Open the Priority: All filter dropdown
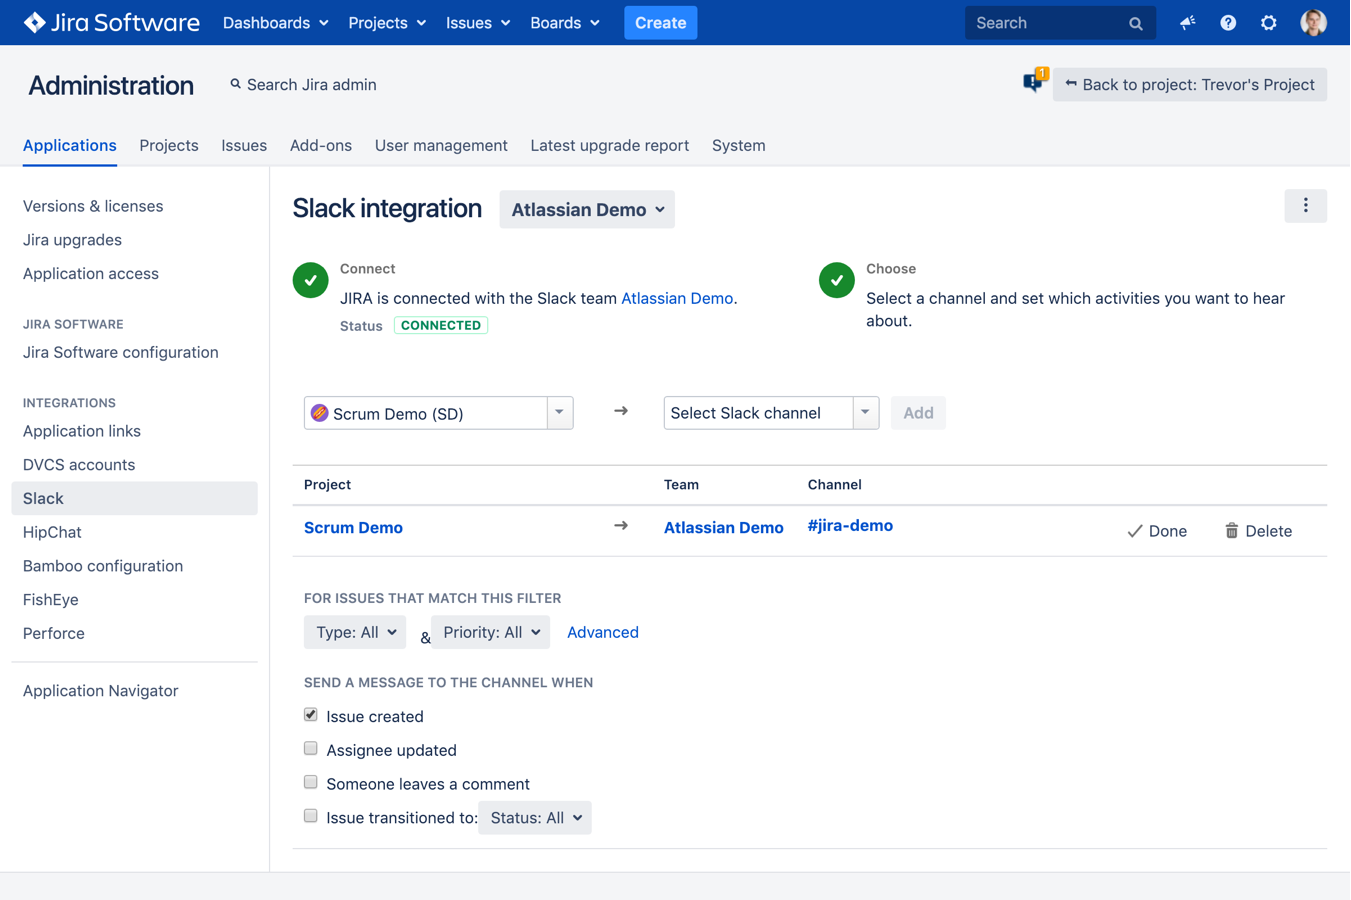Image resolution: width=1351 pixels, height=900 pixels. (x=491, y=632)
